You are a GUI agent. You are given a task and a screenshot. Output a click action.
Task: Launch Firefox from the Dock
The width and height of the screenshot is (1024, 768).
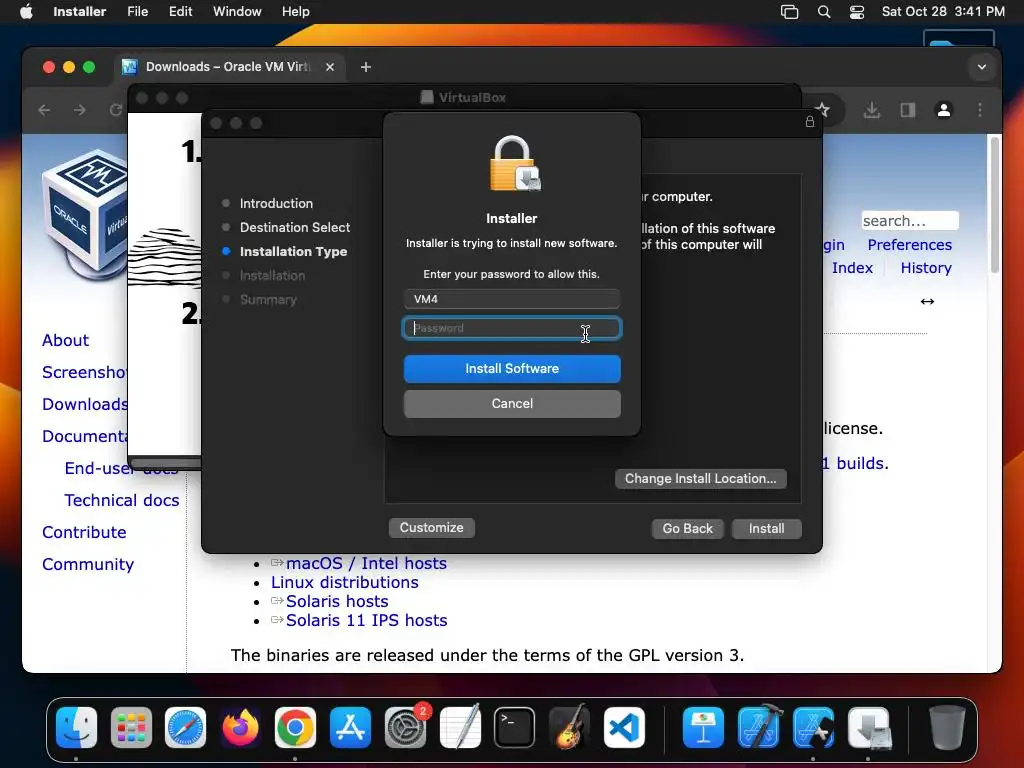[x=240, y=728]
